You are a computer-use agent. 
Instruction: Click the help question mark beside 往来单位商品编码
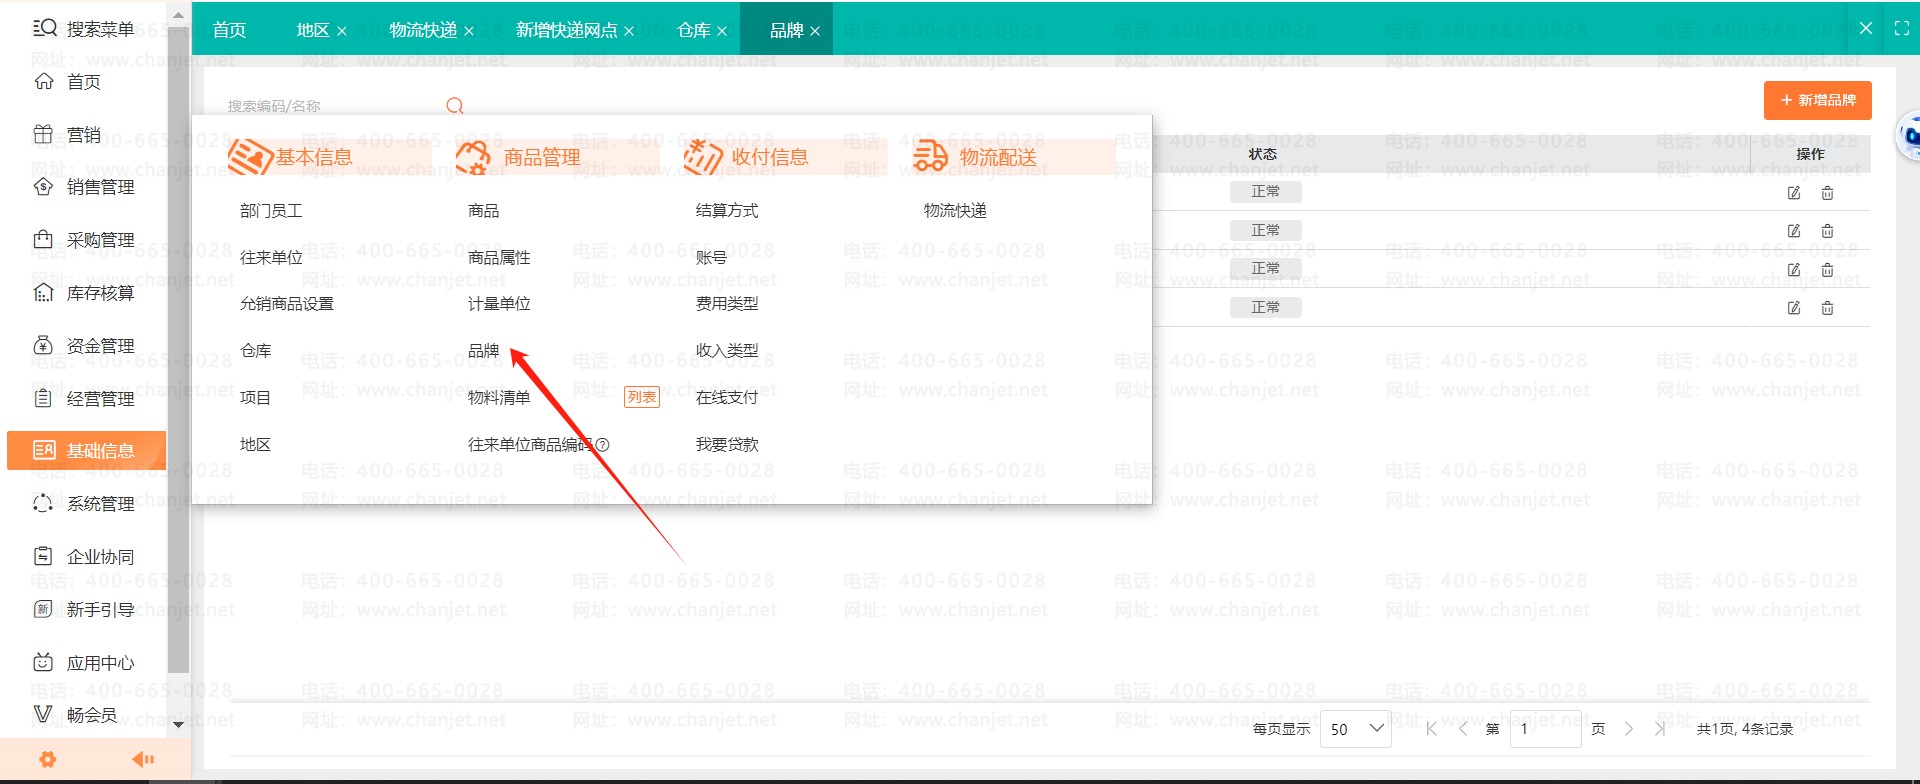click(x=602, y=445)
